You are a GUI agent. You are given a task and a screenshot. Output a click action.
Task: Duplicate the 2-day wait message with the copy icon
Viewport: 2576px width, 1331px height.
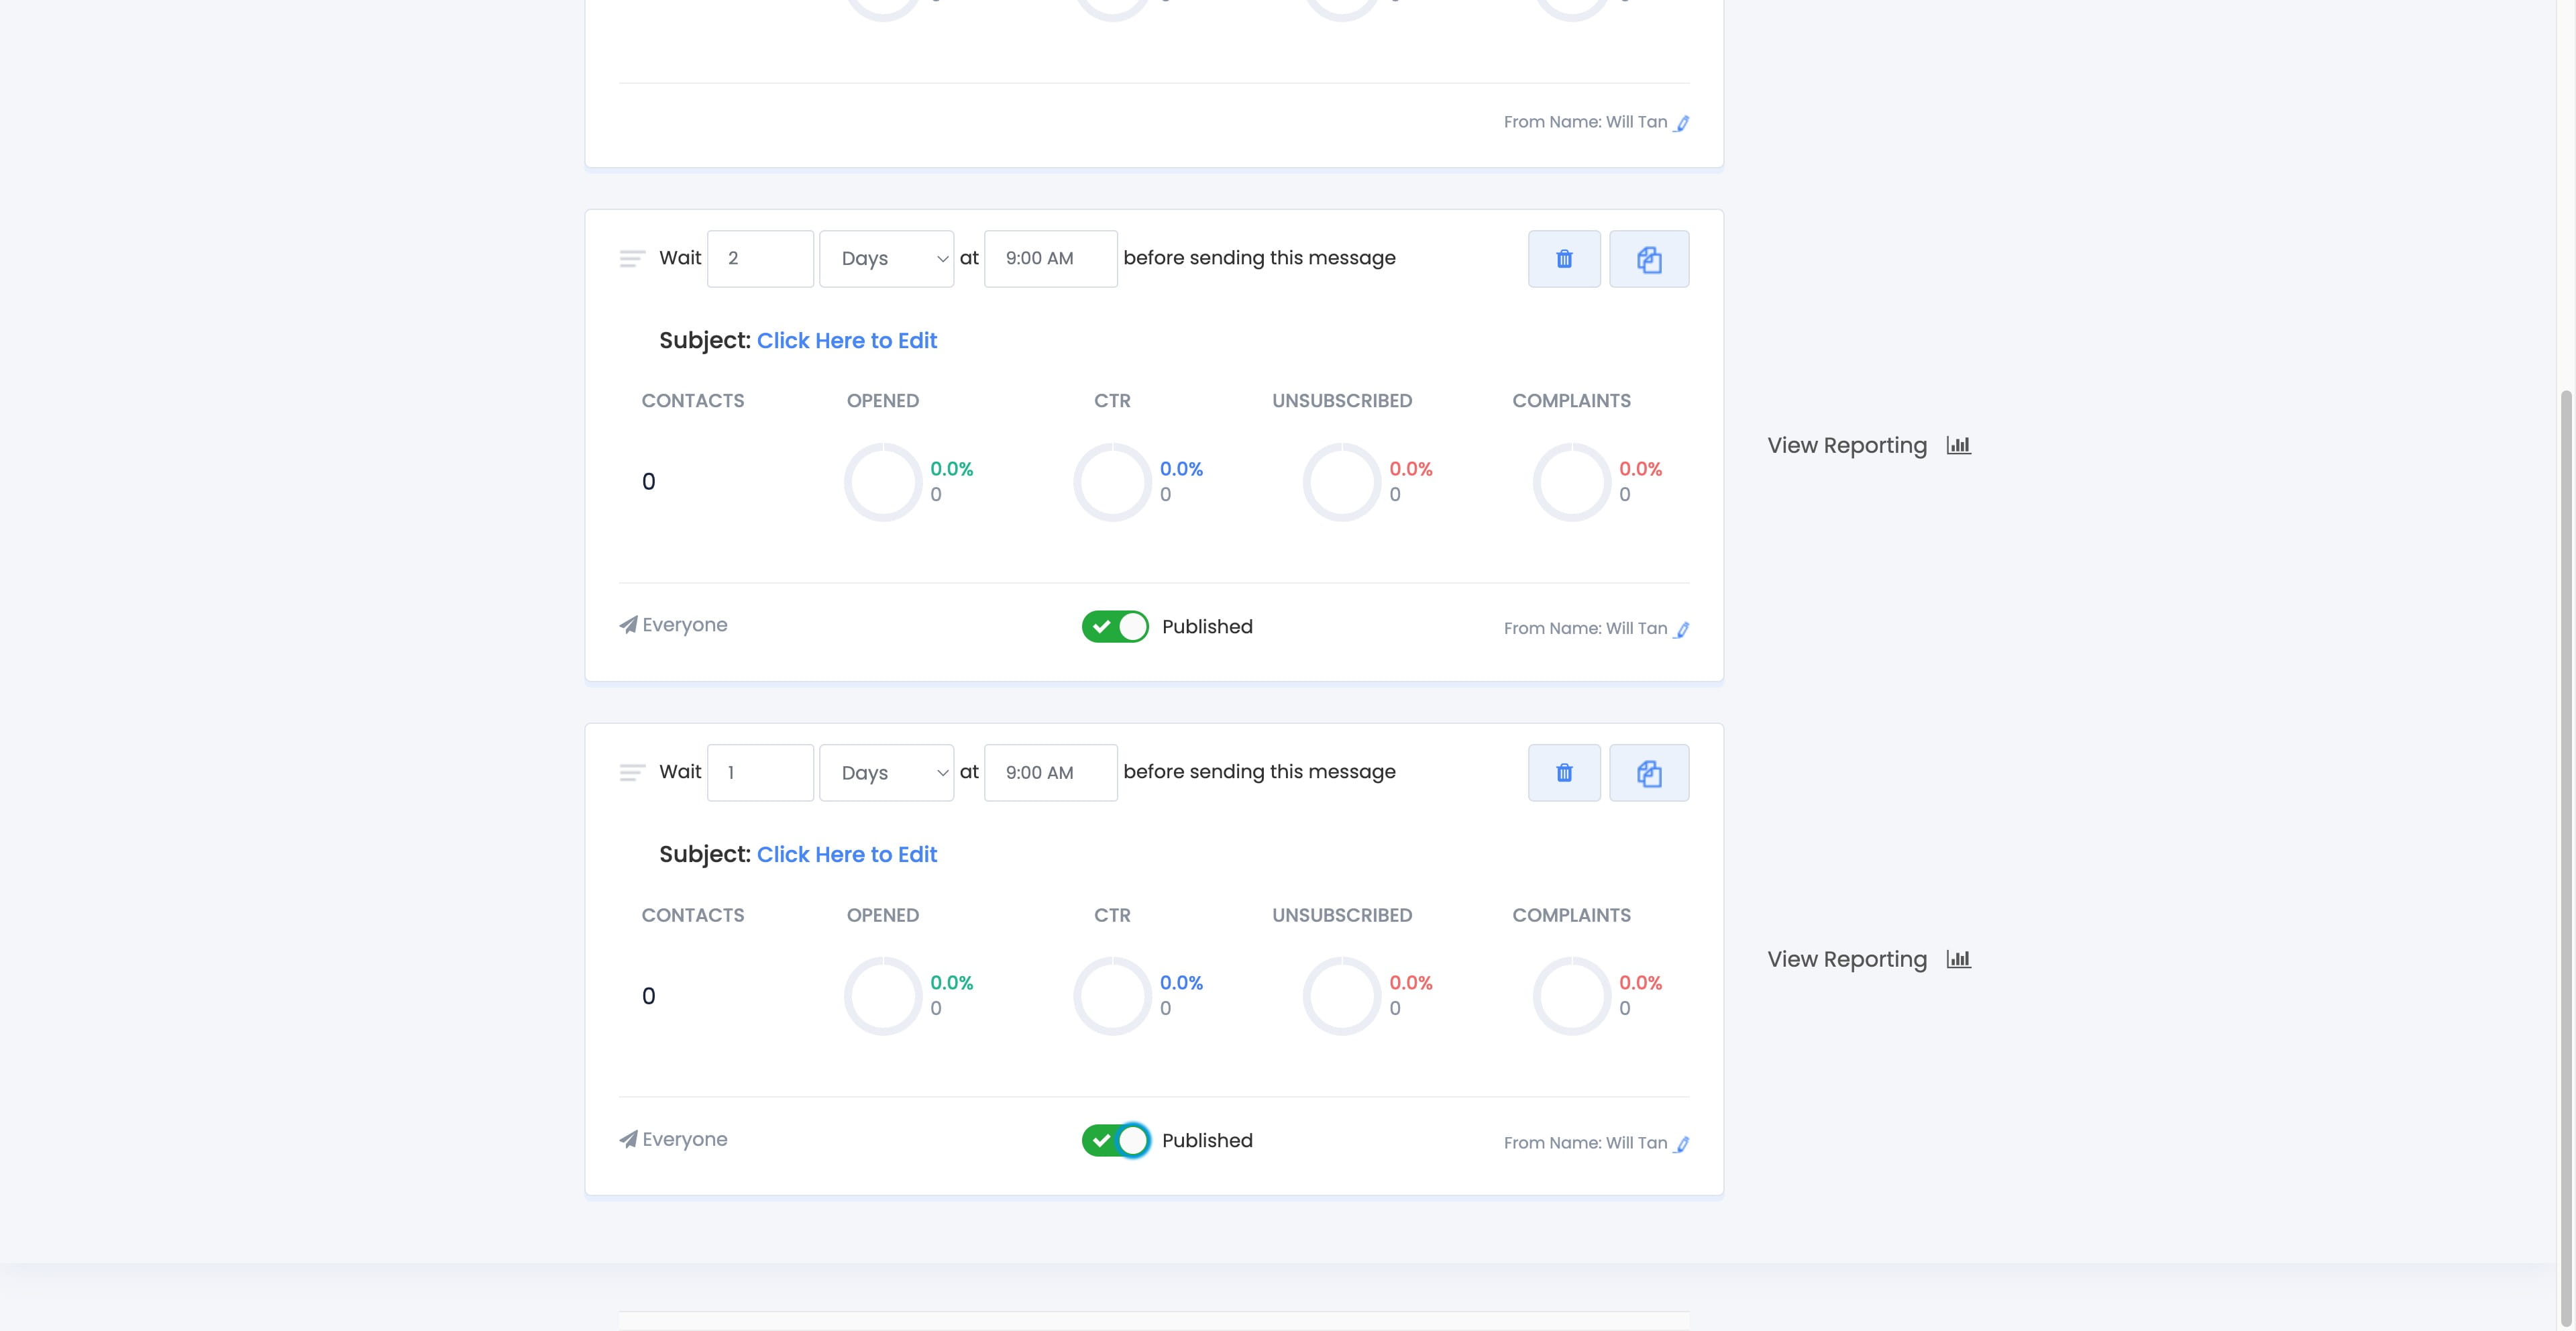(1649, 259)
